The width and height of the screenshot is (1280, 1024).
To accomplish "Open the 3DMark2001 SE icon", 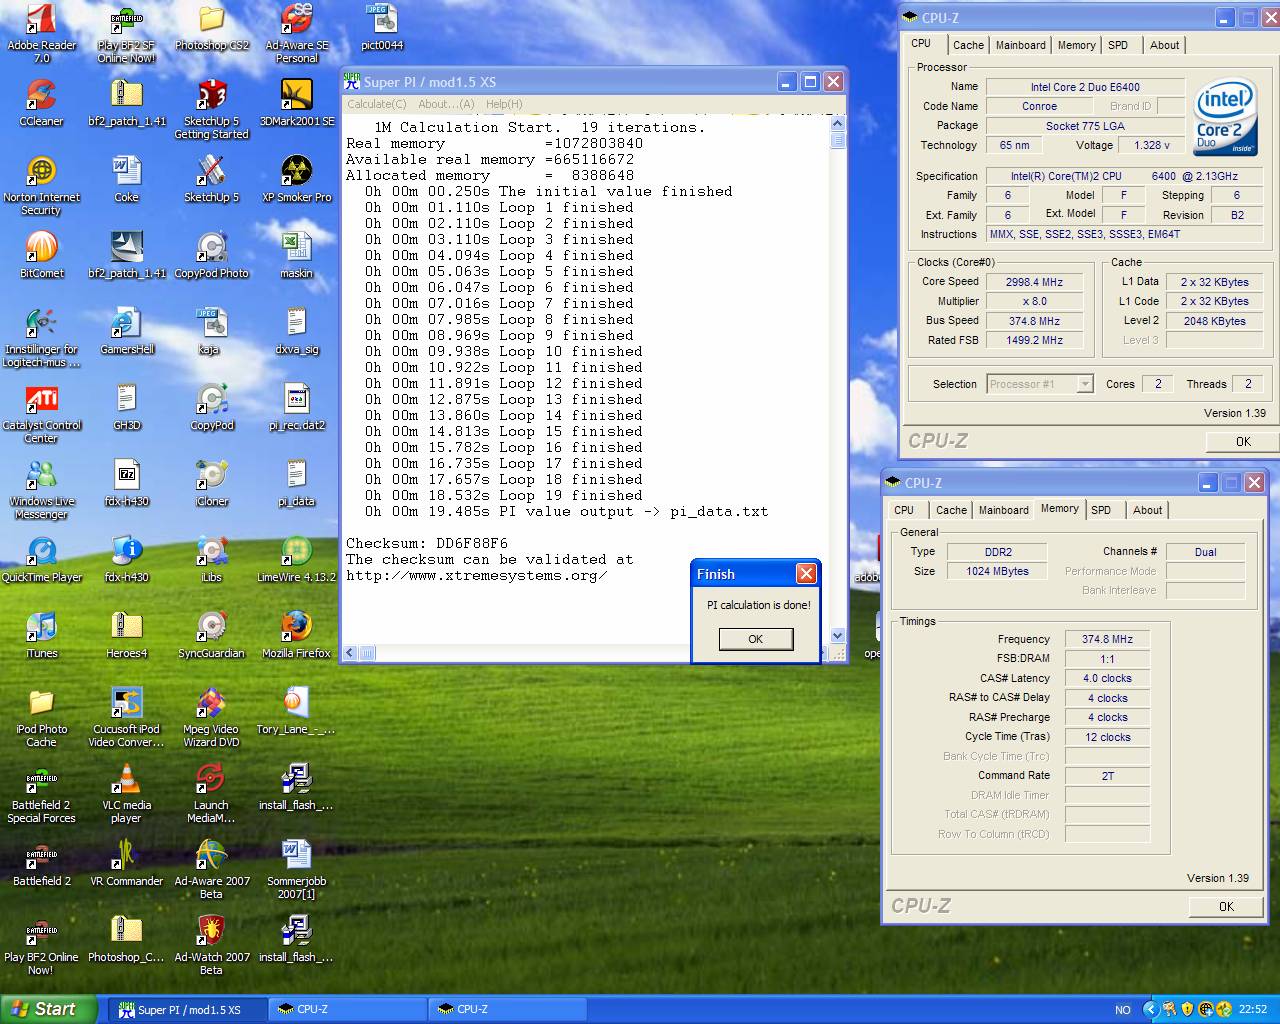I will pos(296,103).
